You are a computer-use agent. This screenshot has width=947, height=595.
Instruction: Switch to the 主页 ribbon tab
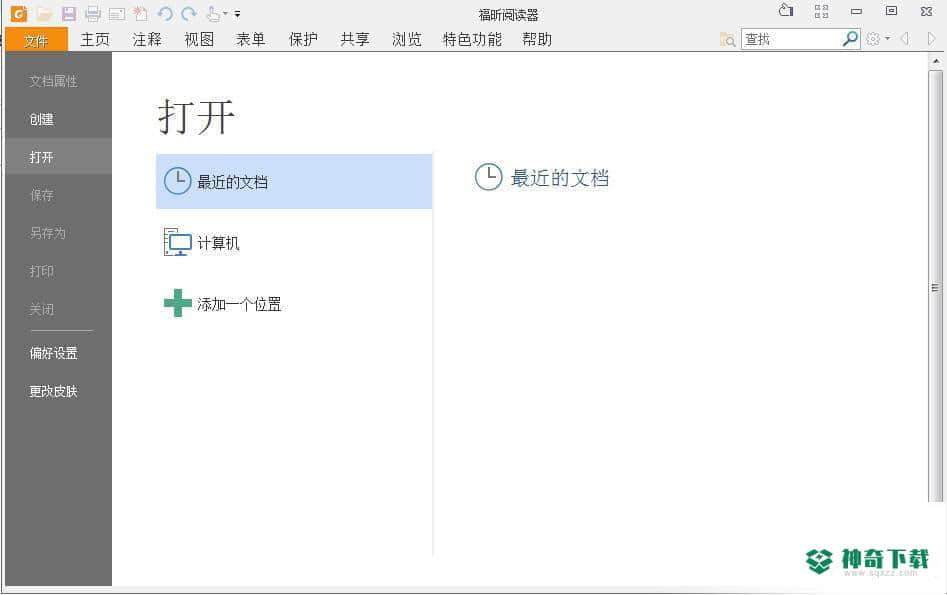(x=95, y=39)
